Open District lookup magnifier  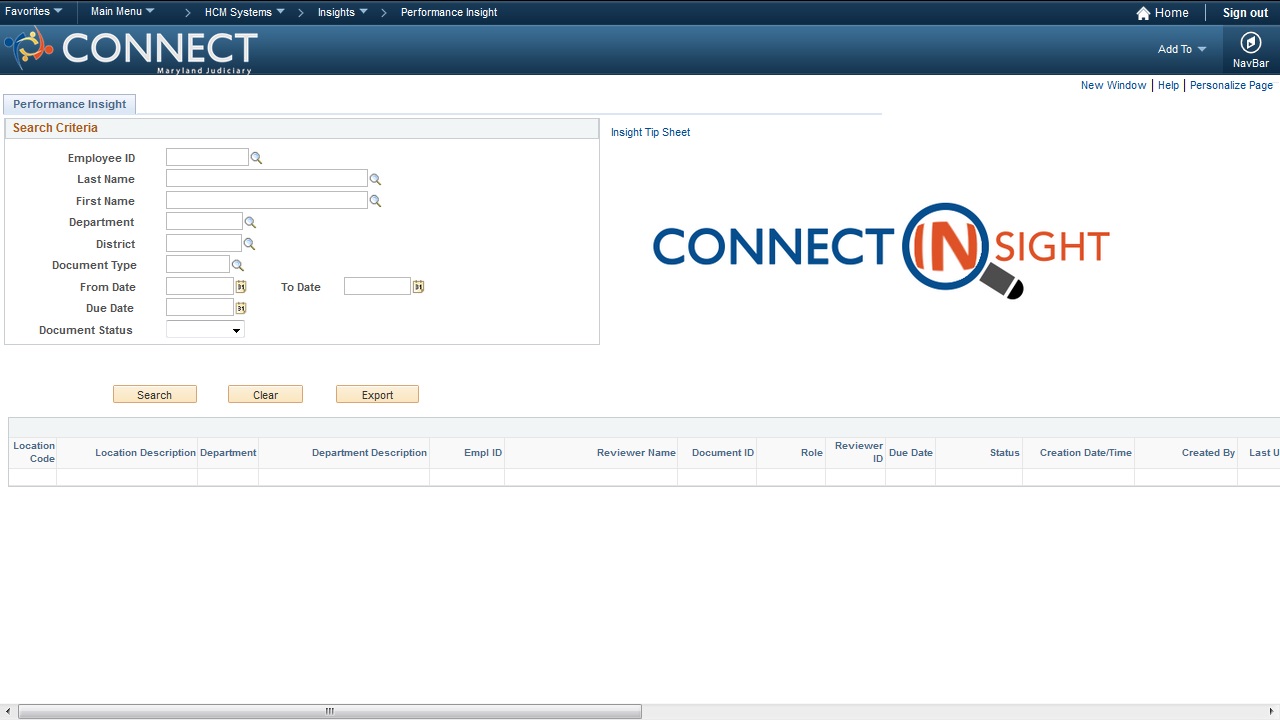(x=249, y=244)
